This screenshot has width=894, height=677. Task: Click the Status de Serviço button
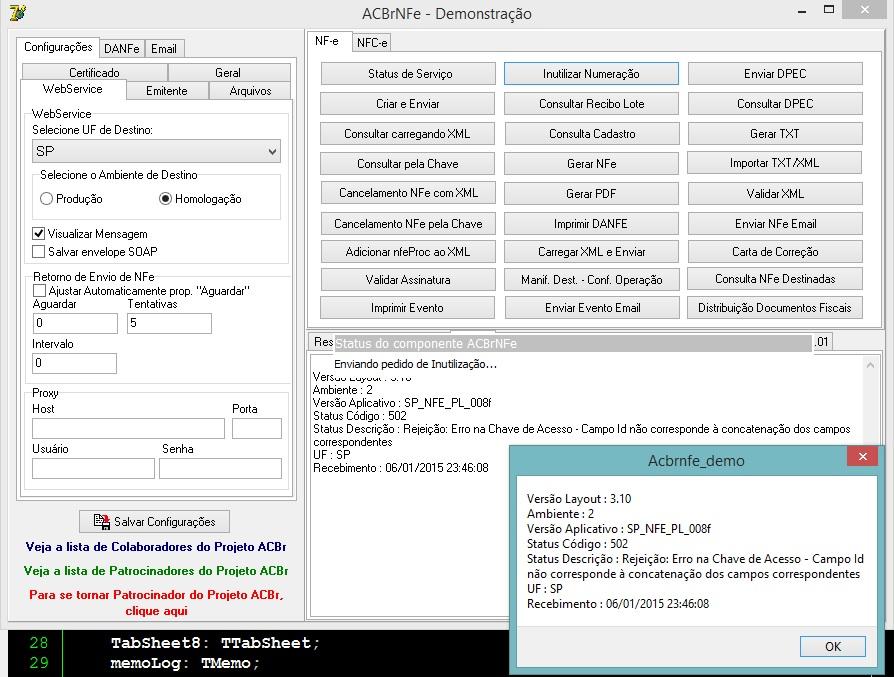[x=408, y=74]
